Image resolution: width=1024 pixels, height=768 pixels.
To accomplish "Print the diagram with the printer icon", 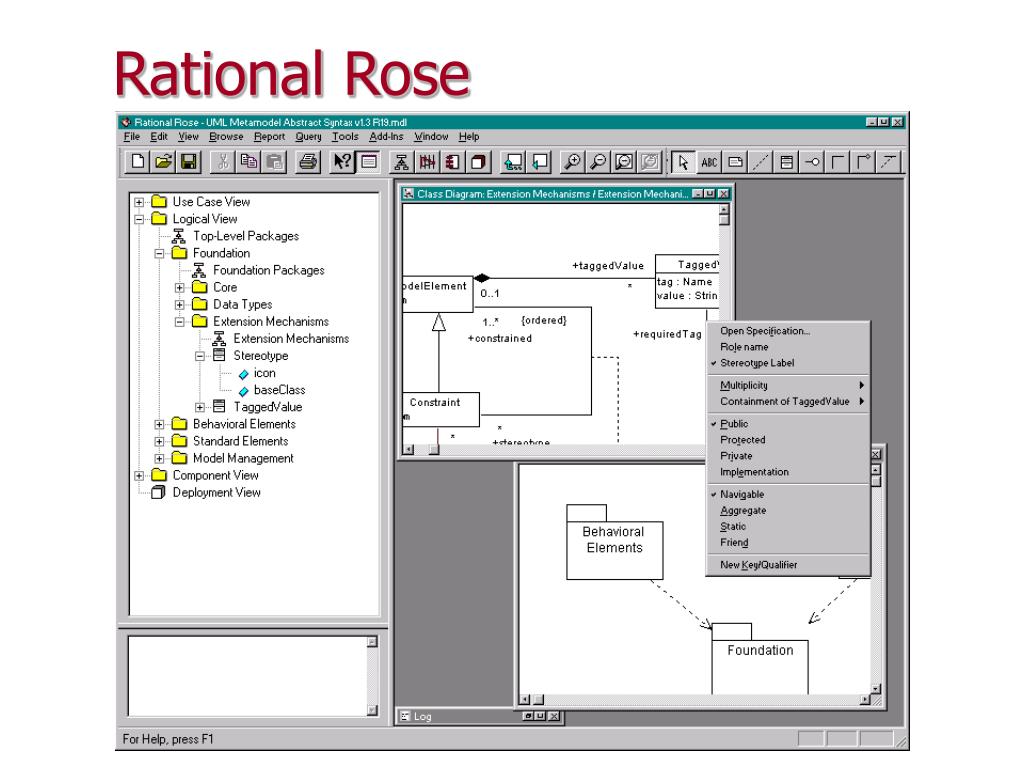I will click(308, 161).
